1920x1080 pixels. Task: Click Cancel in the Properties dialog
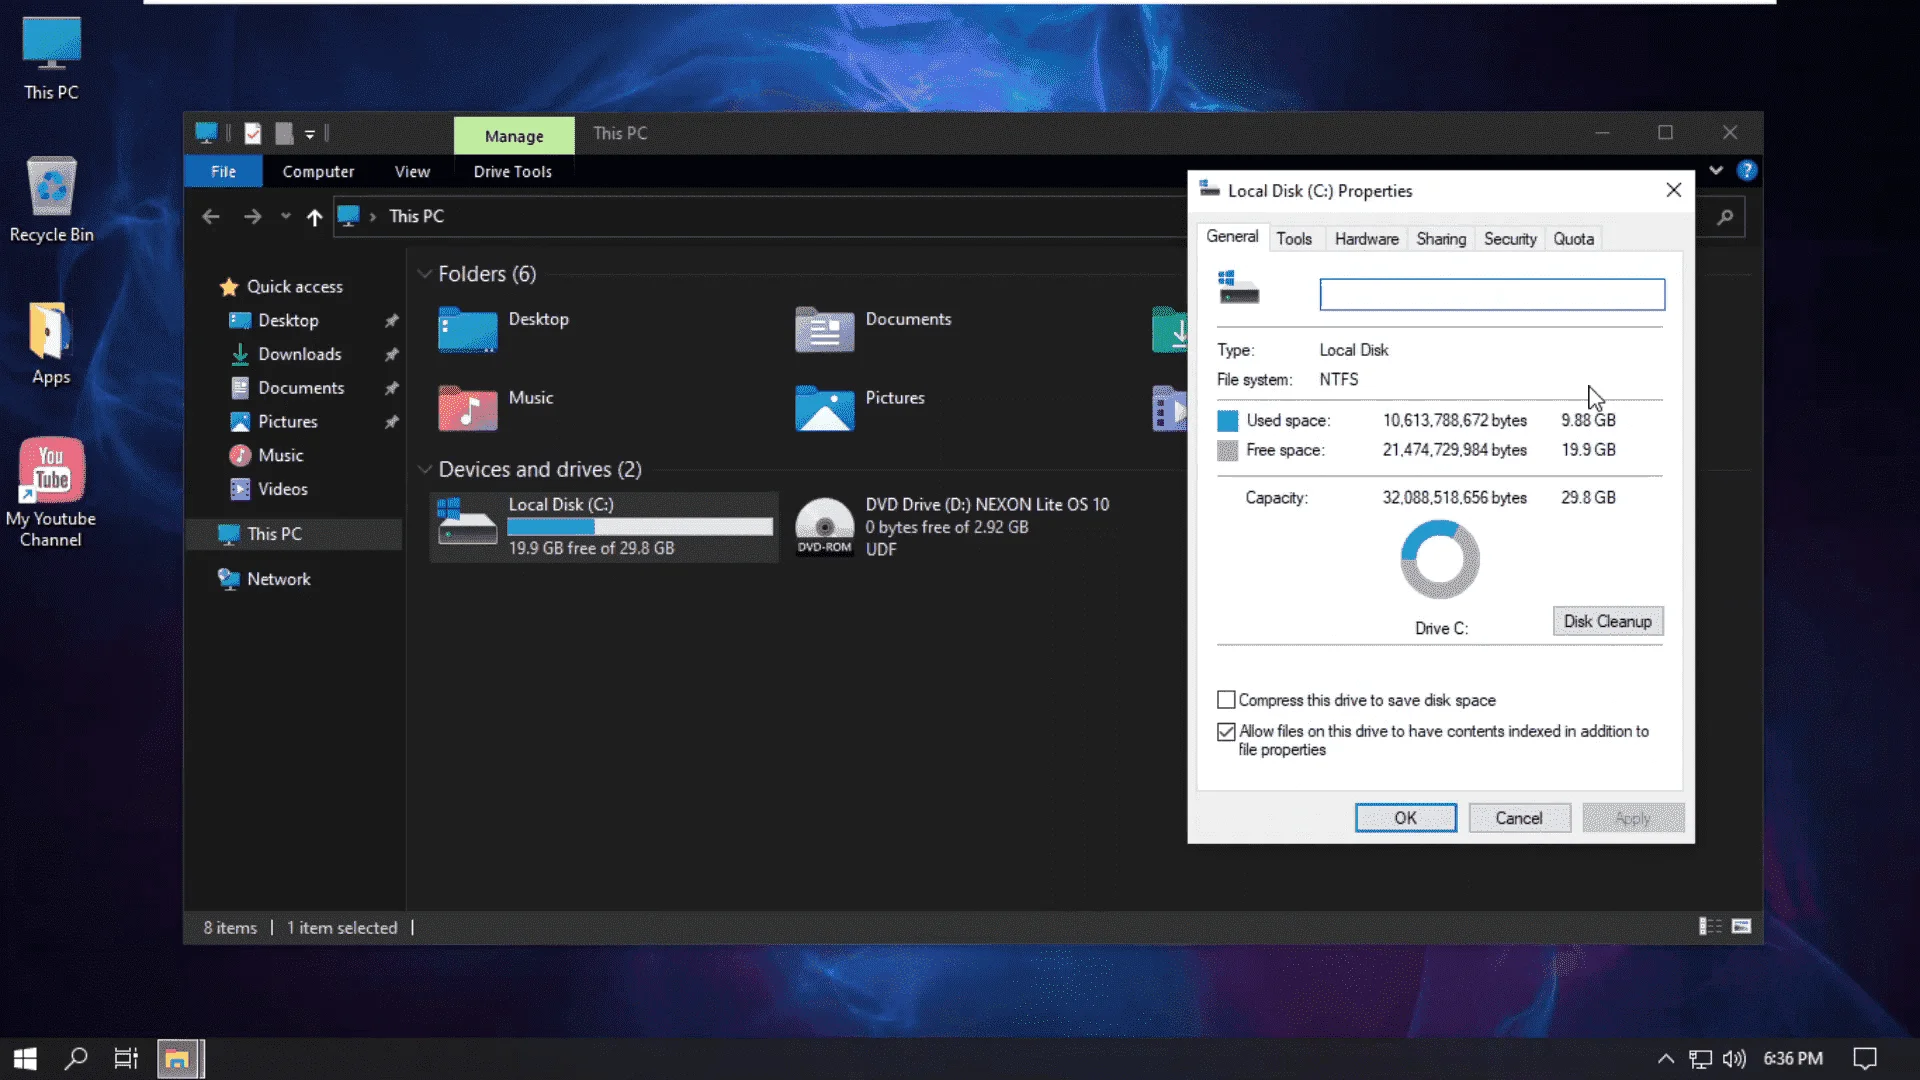[1519, 818]
